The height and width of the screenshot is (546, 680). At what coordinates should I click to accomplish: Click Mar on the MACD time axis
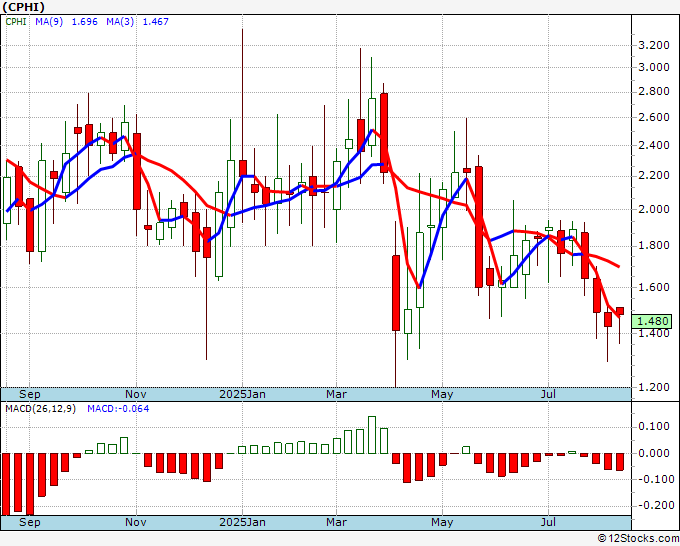click(x=337, y=522)
